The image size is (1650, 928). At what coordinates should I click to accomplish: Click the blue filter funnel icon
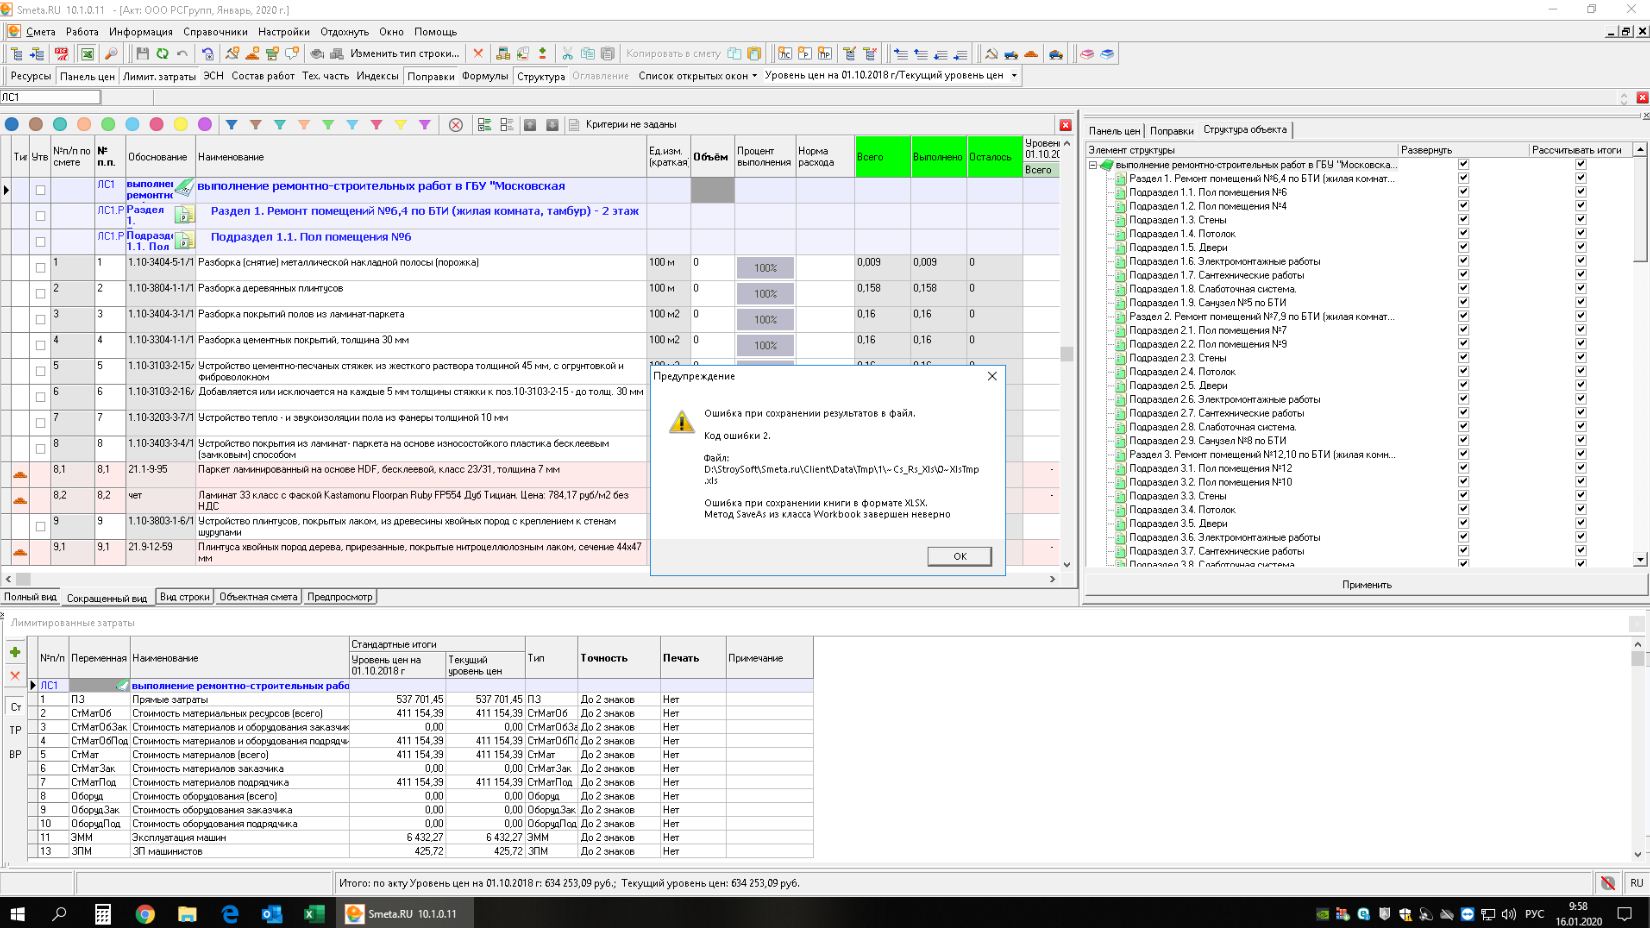(231, 125)
